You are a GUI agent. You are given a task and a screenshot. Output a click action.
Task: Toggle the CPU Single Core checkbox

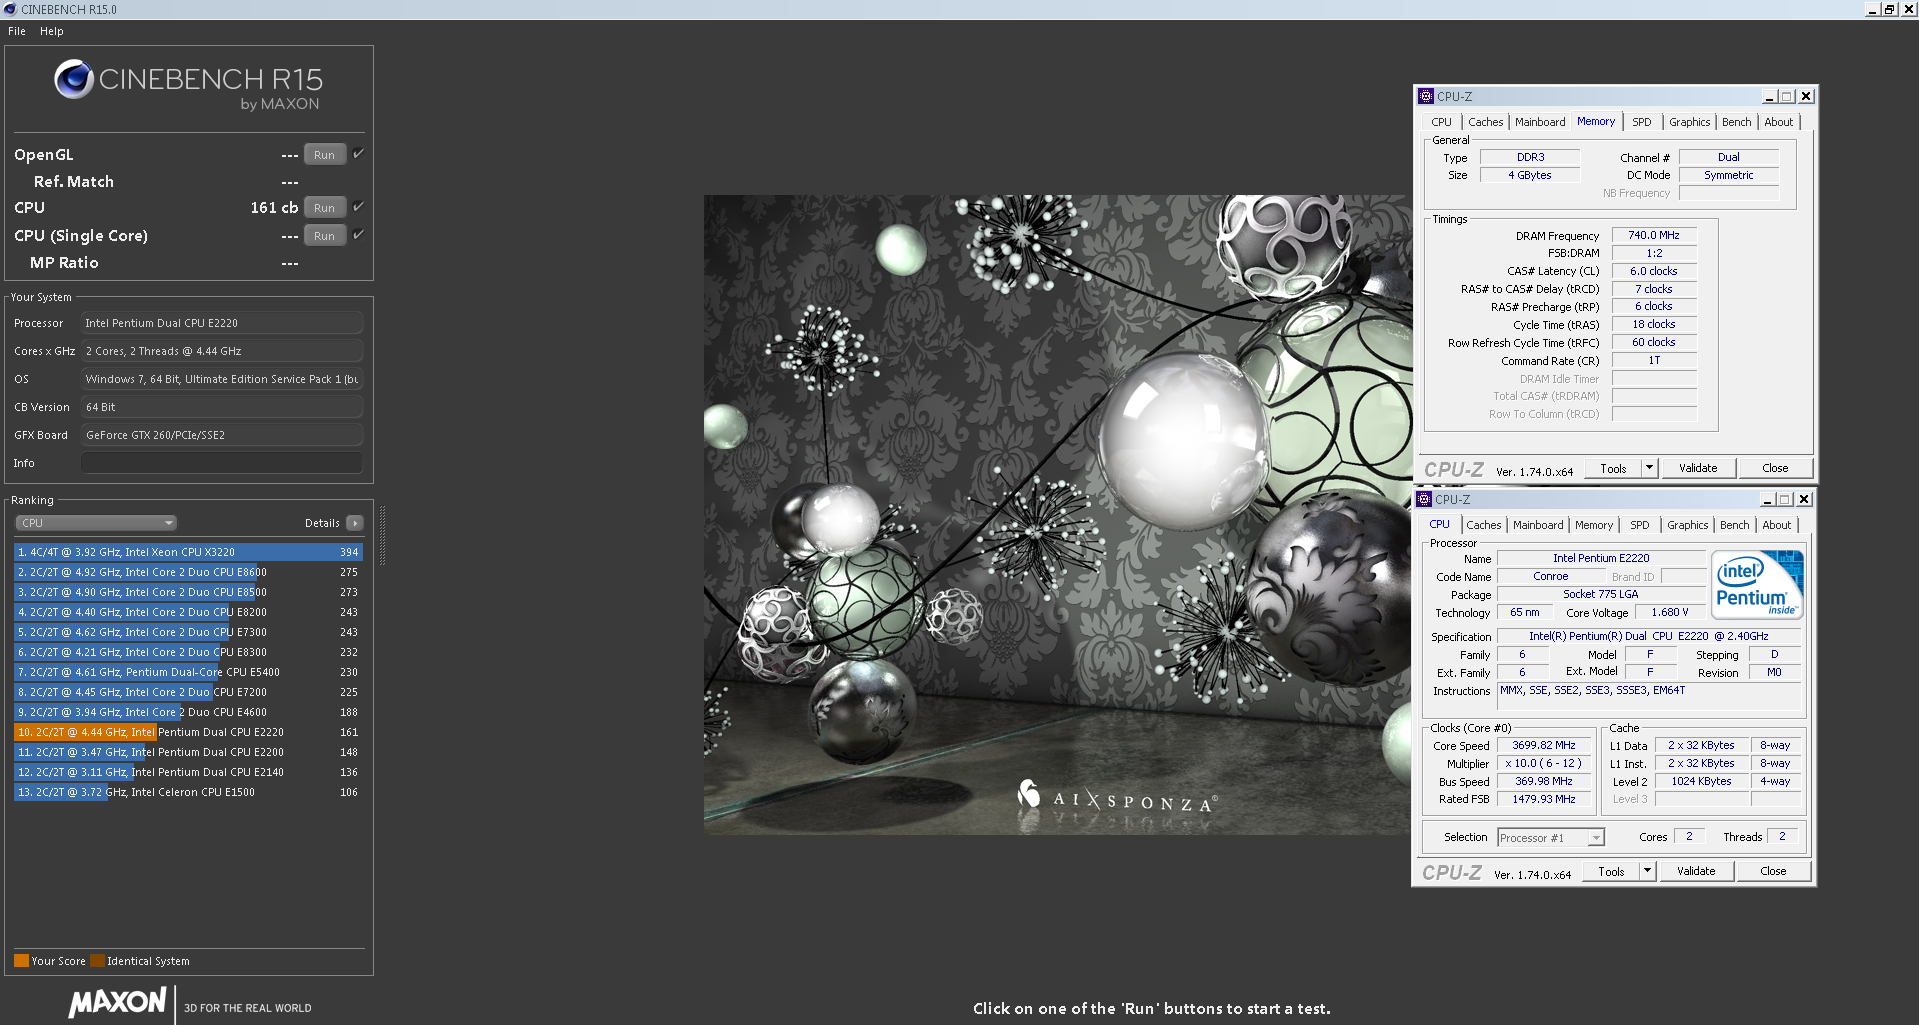pyautogui.click(x=358, y=235)
